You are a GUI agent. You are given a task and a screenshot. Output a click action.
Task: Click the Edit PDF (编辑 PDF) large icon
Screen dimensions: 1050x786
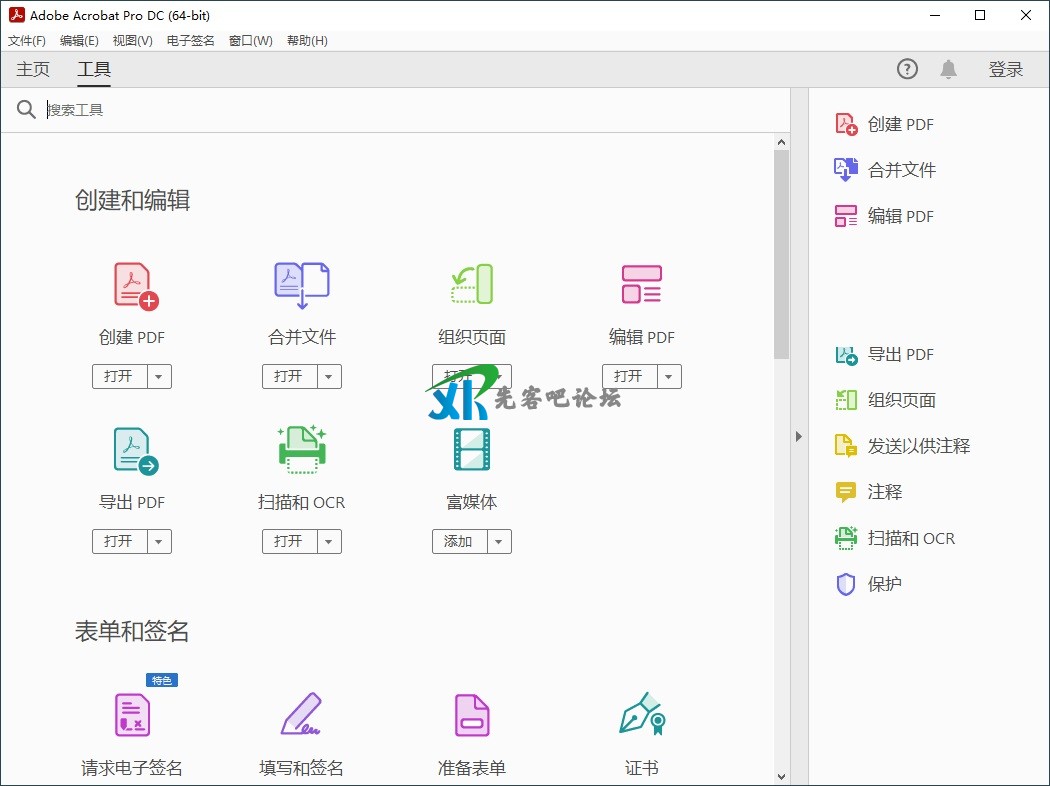(x=641, y=284)
